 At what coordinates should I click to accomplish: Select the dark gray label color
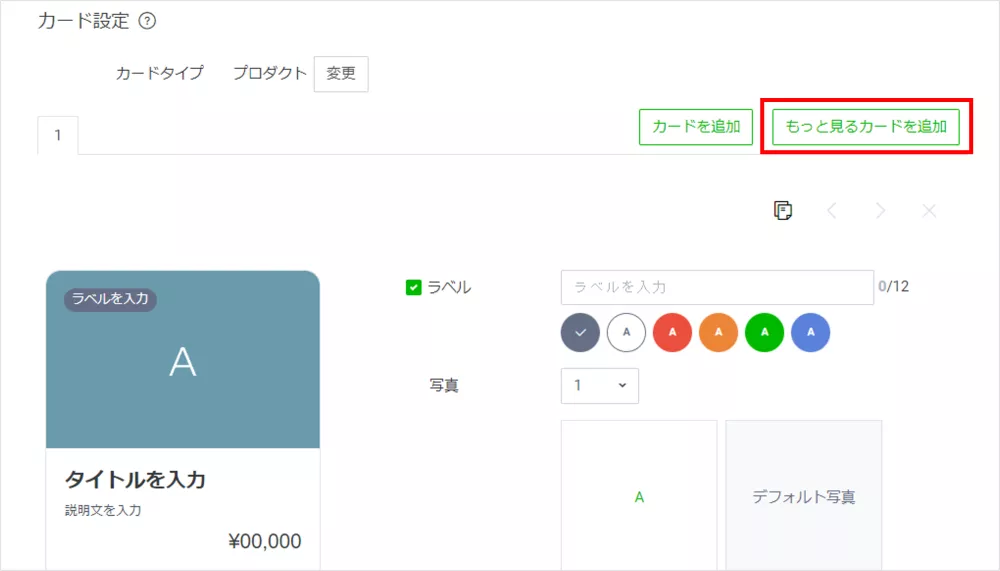pyautogui.click(x=581, y=332)
